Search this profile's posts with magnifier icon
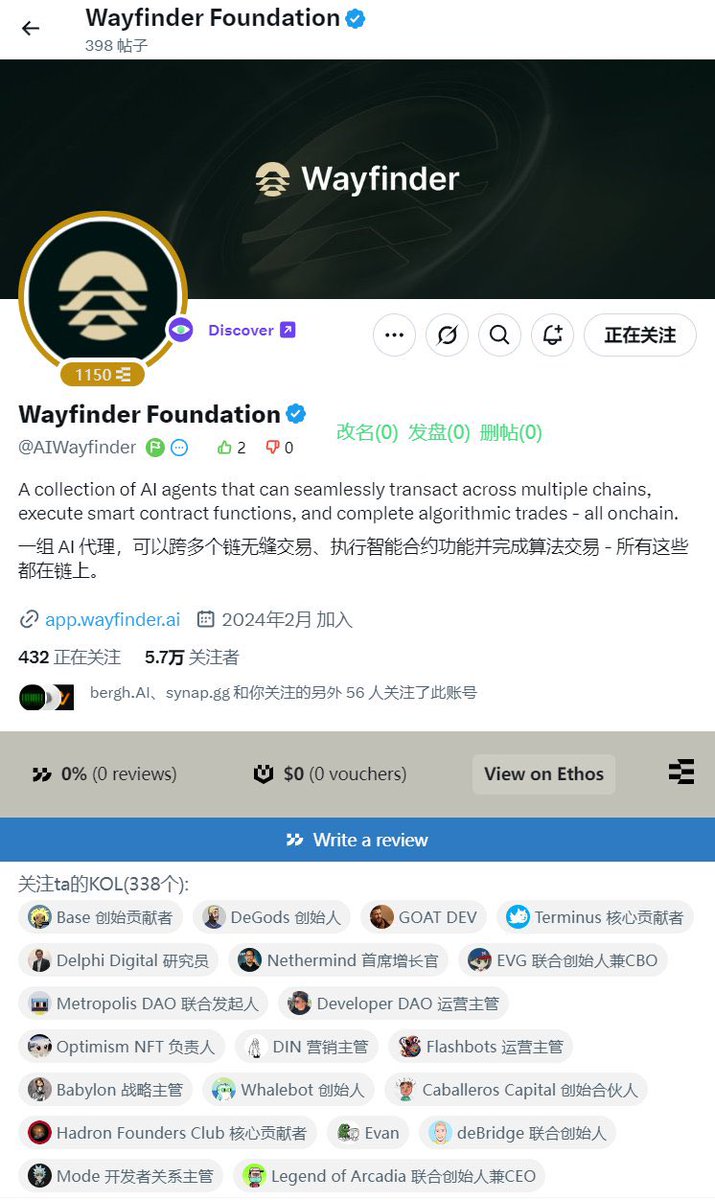 499,335
